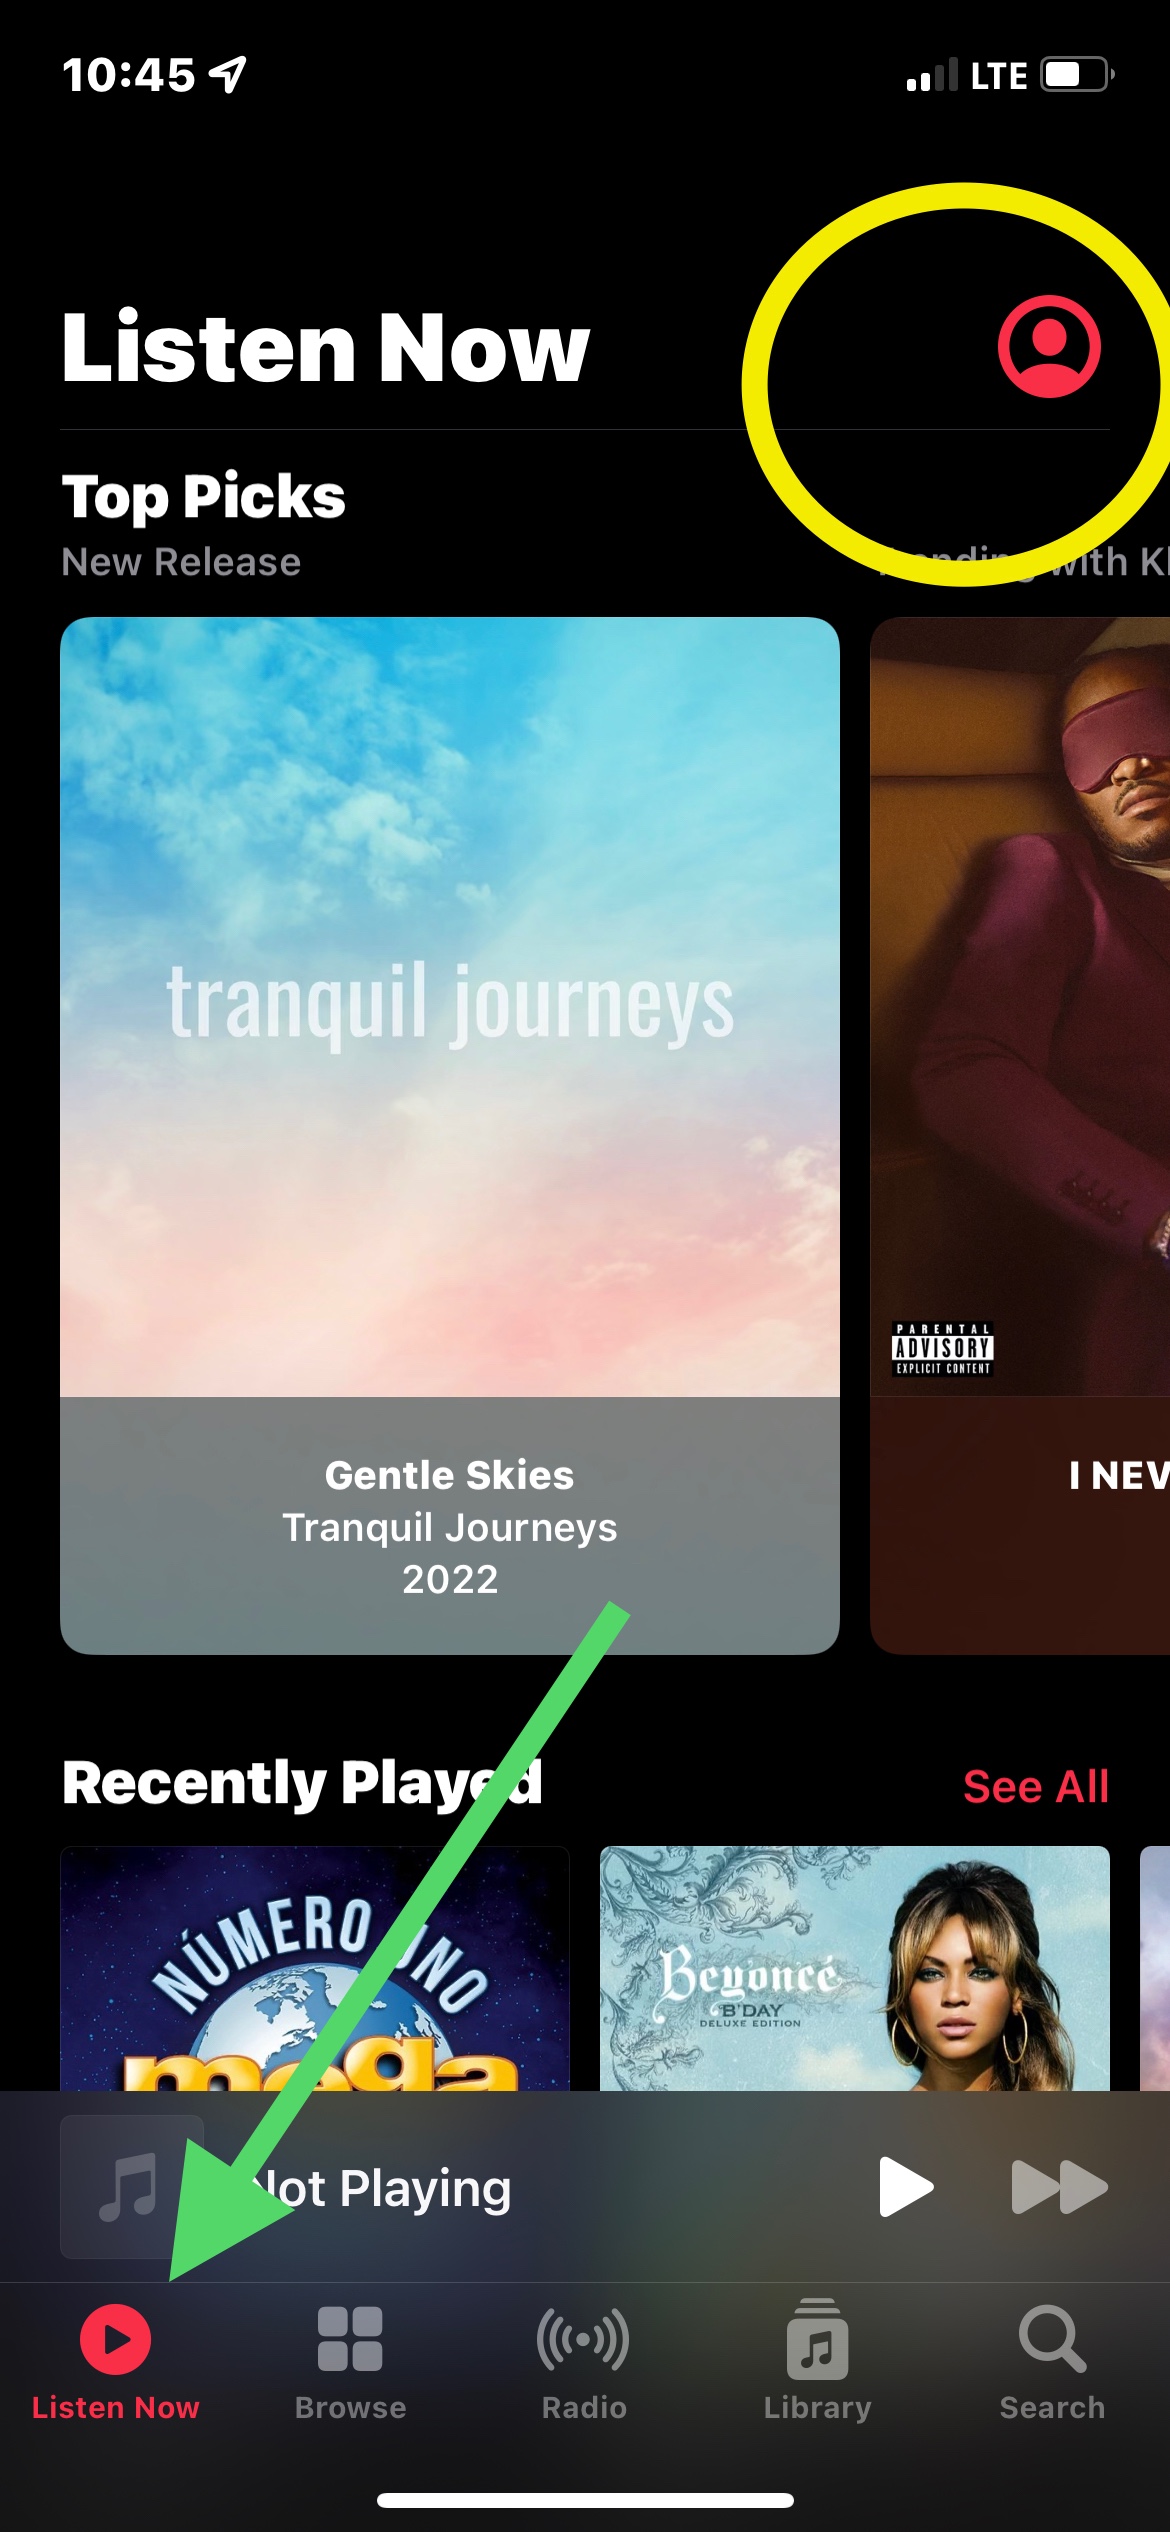Tap the Tranquil Journeys 2022 caption
Image resolution: width=1170 pixels, height=2532 pixels.
coord(450,1553)
